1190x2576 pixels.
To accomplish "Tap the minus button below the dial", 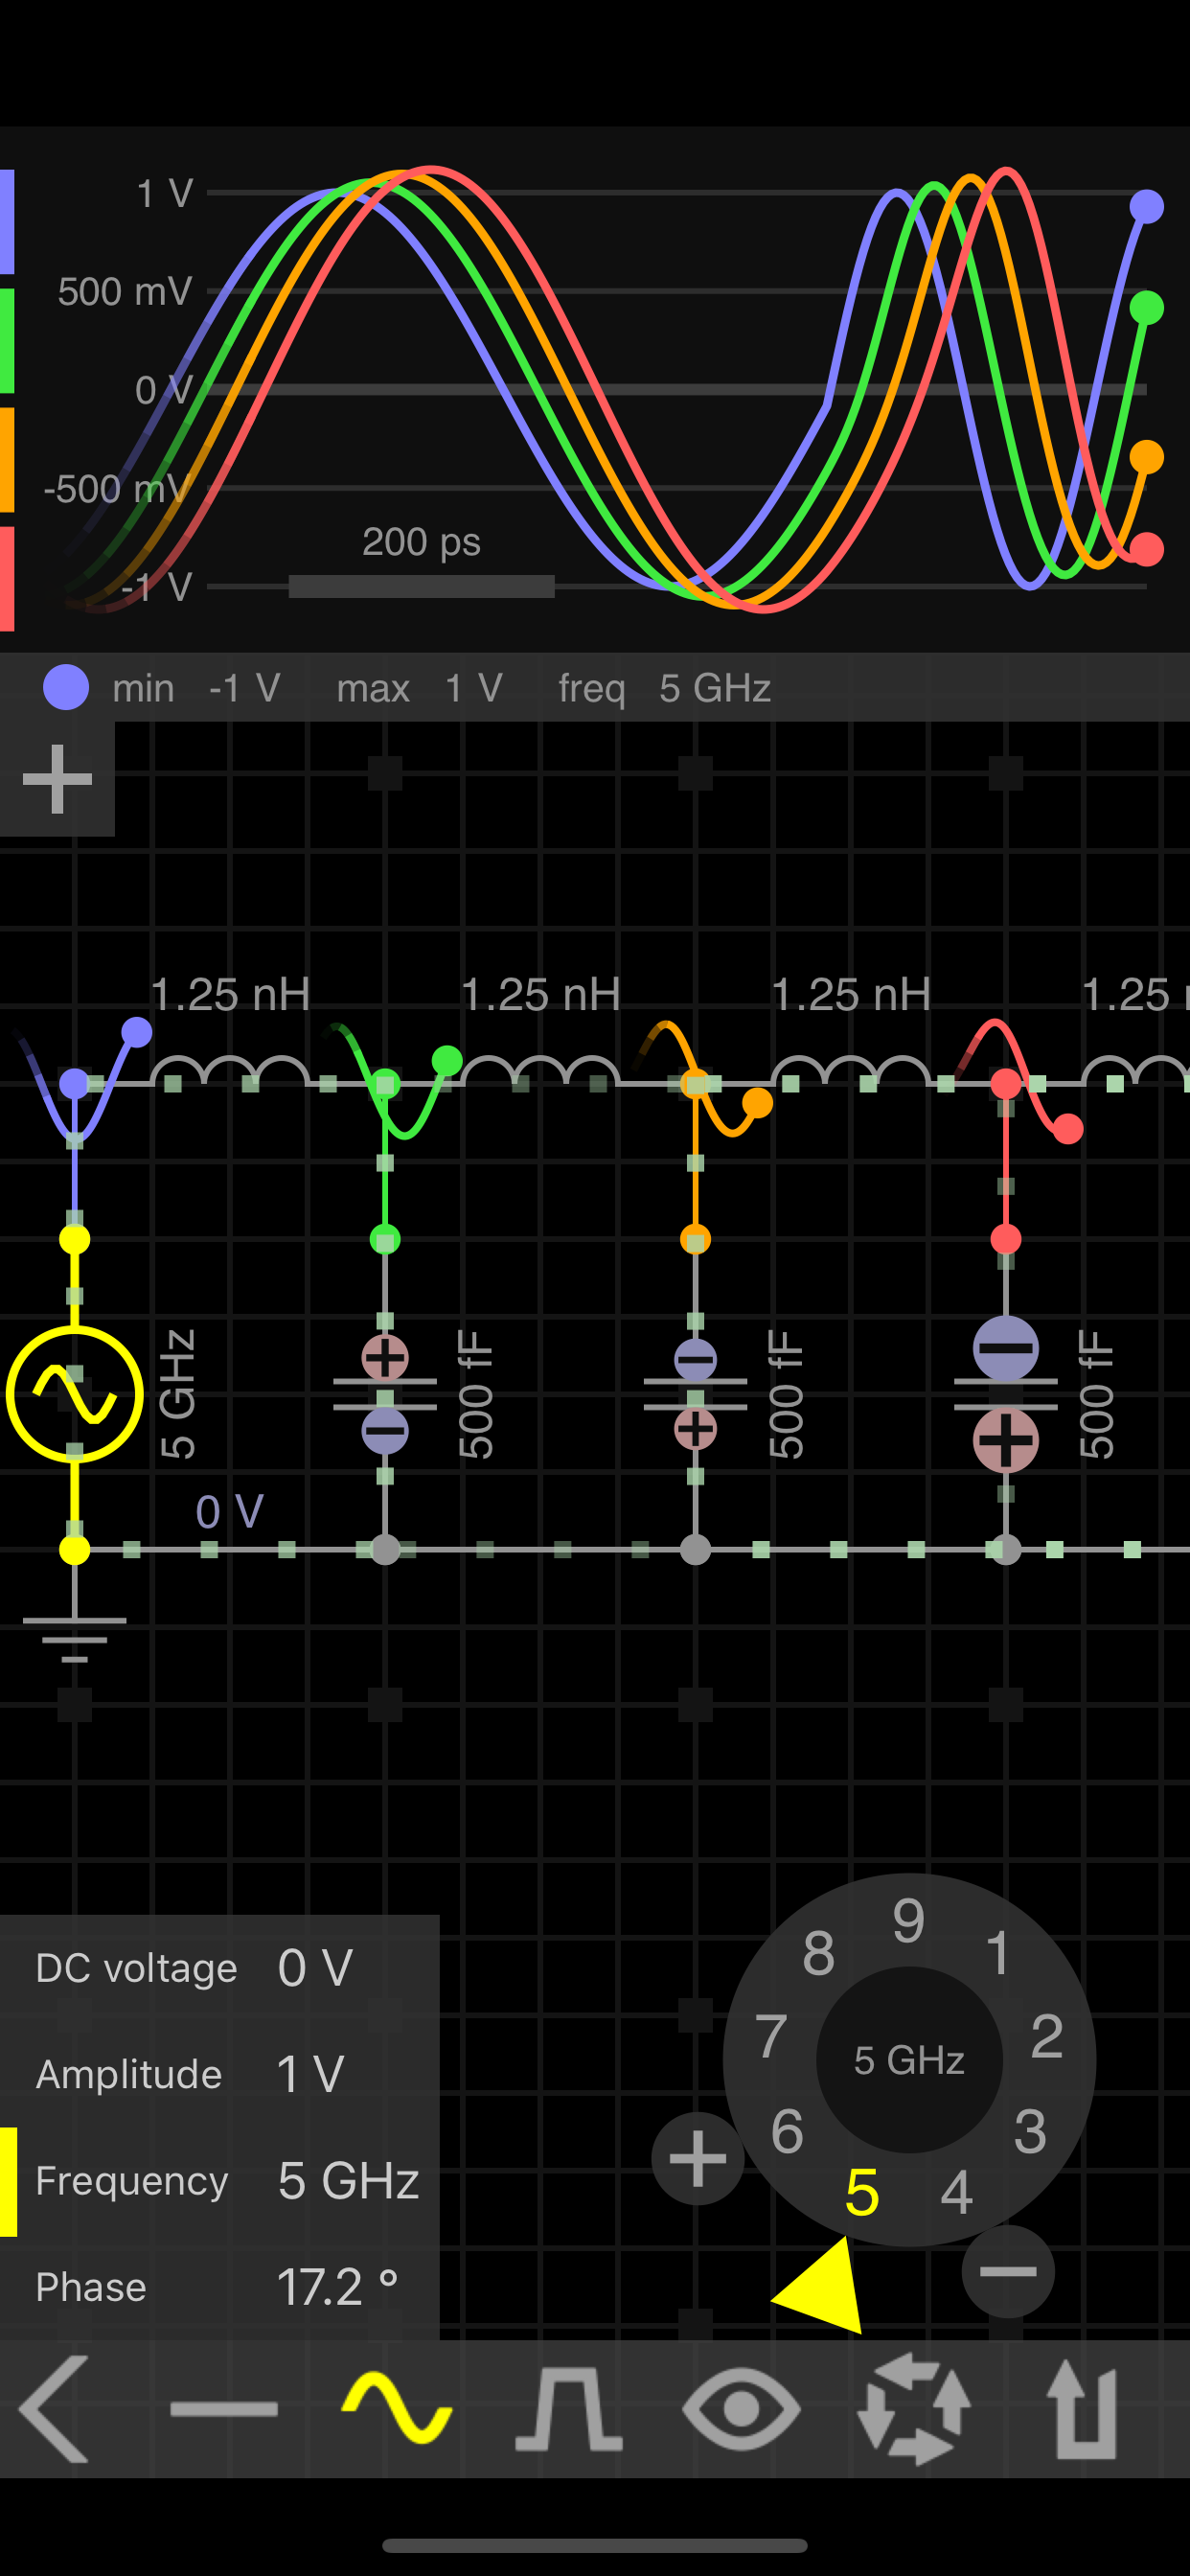I will coord(1008,2271).
